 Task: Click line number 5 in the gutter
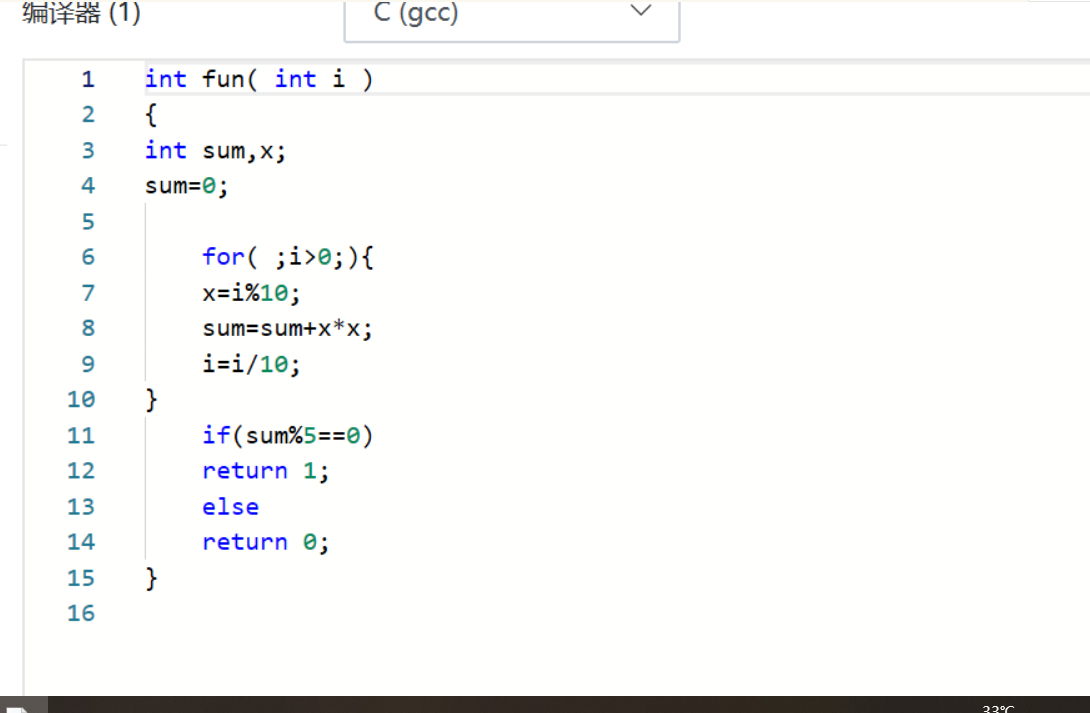pyautogui.click(x=88, y=222)
